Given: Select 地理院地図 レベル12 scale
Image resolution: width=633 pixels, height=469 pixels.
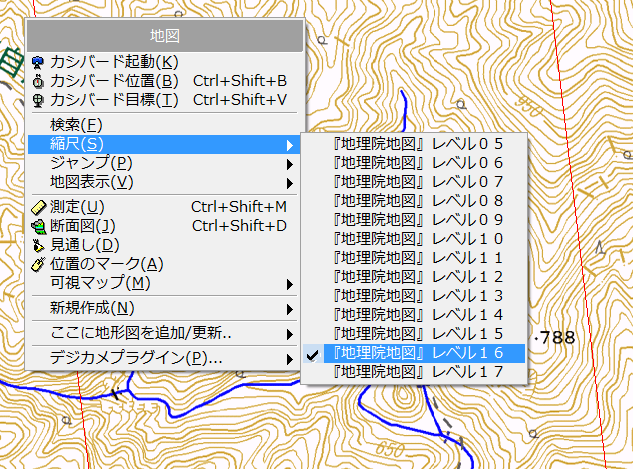Looking at the screenshot, I should click(414, 277).
